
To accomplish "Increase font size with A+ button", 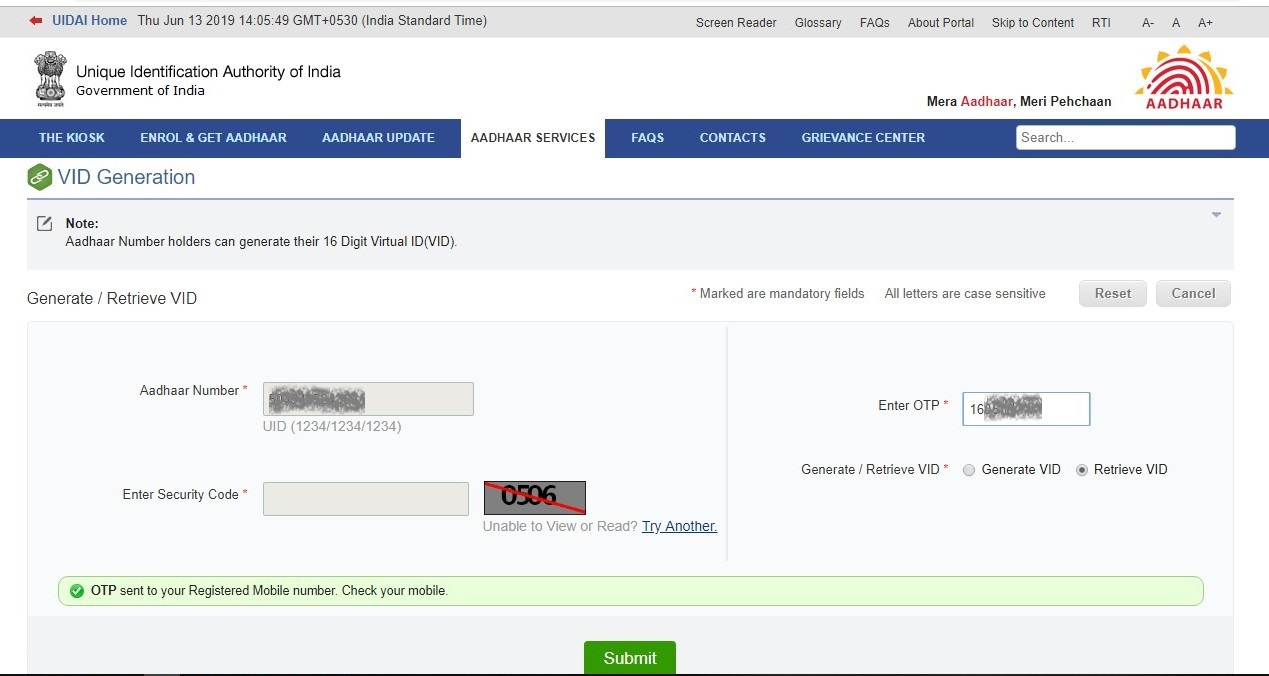I will pyautogui.click(x=1205, y=23).
